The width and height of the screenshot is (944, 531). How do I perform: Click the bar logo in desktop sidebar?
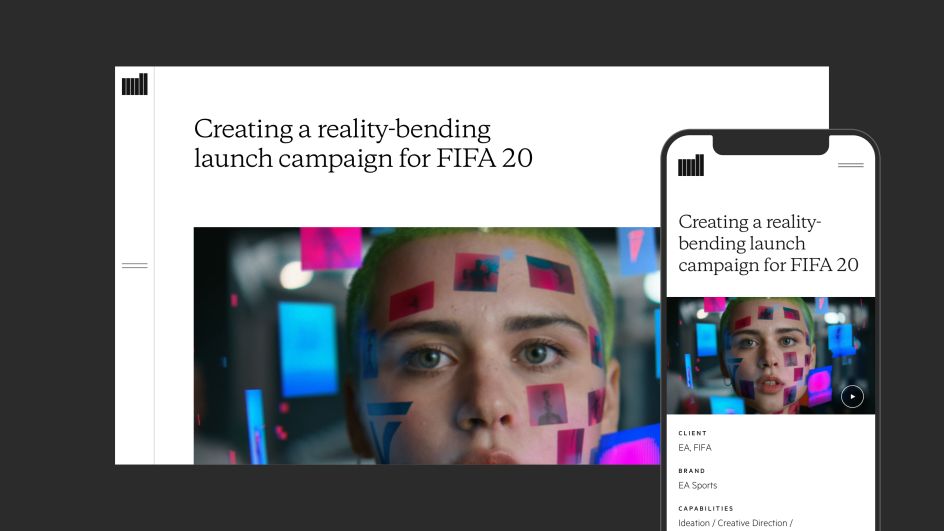134,84
